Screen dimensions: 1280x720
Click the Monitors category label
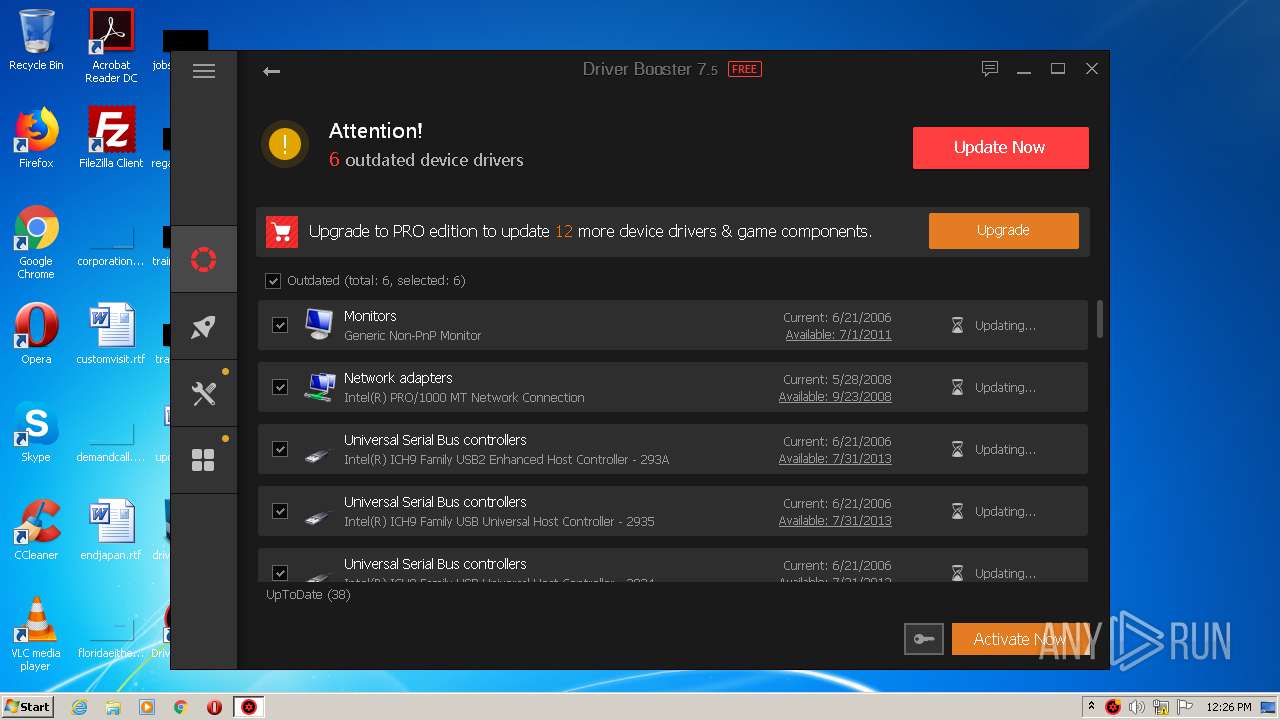pos(370,316)
